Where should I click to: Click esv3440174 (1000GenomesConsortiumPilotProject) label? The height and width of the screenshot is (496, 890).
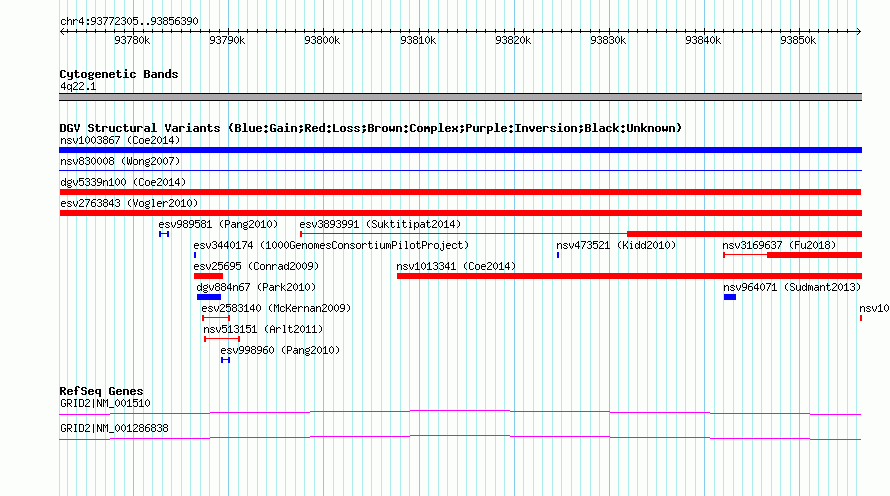coord(331,245)
